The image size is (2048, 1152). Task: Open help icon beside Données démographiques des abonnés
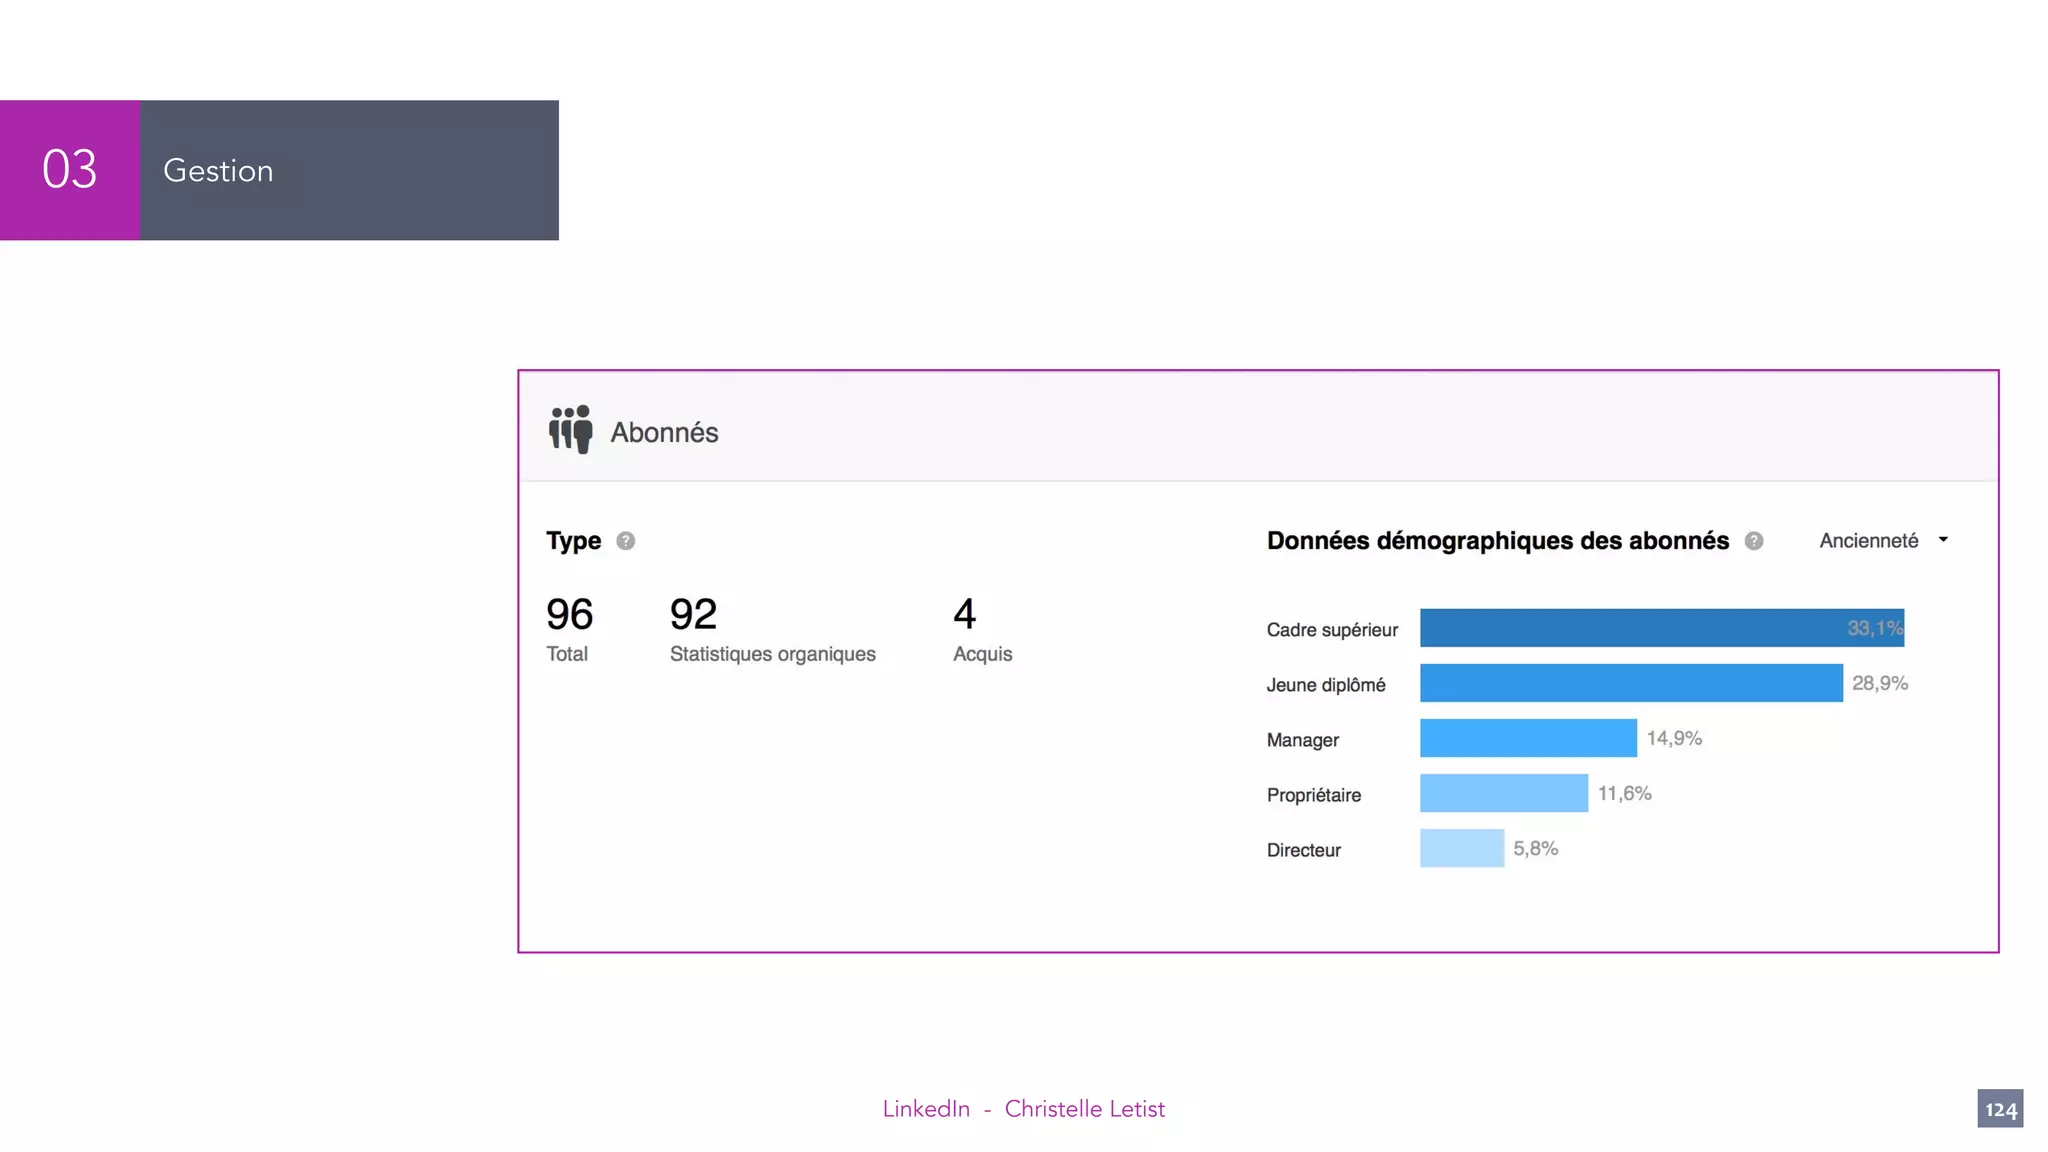[x=1754, y=541]
